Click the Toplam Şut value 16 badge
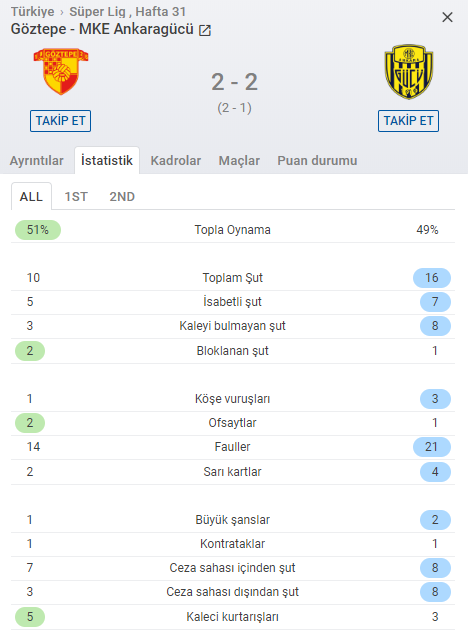Image resolution: width=468 pixels, height=640 pixels. tap(432, 278)
